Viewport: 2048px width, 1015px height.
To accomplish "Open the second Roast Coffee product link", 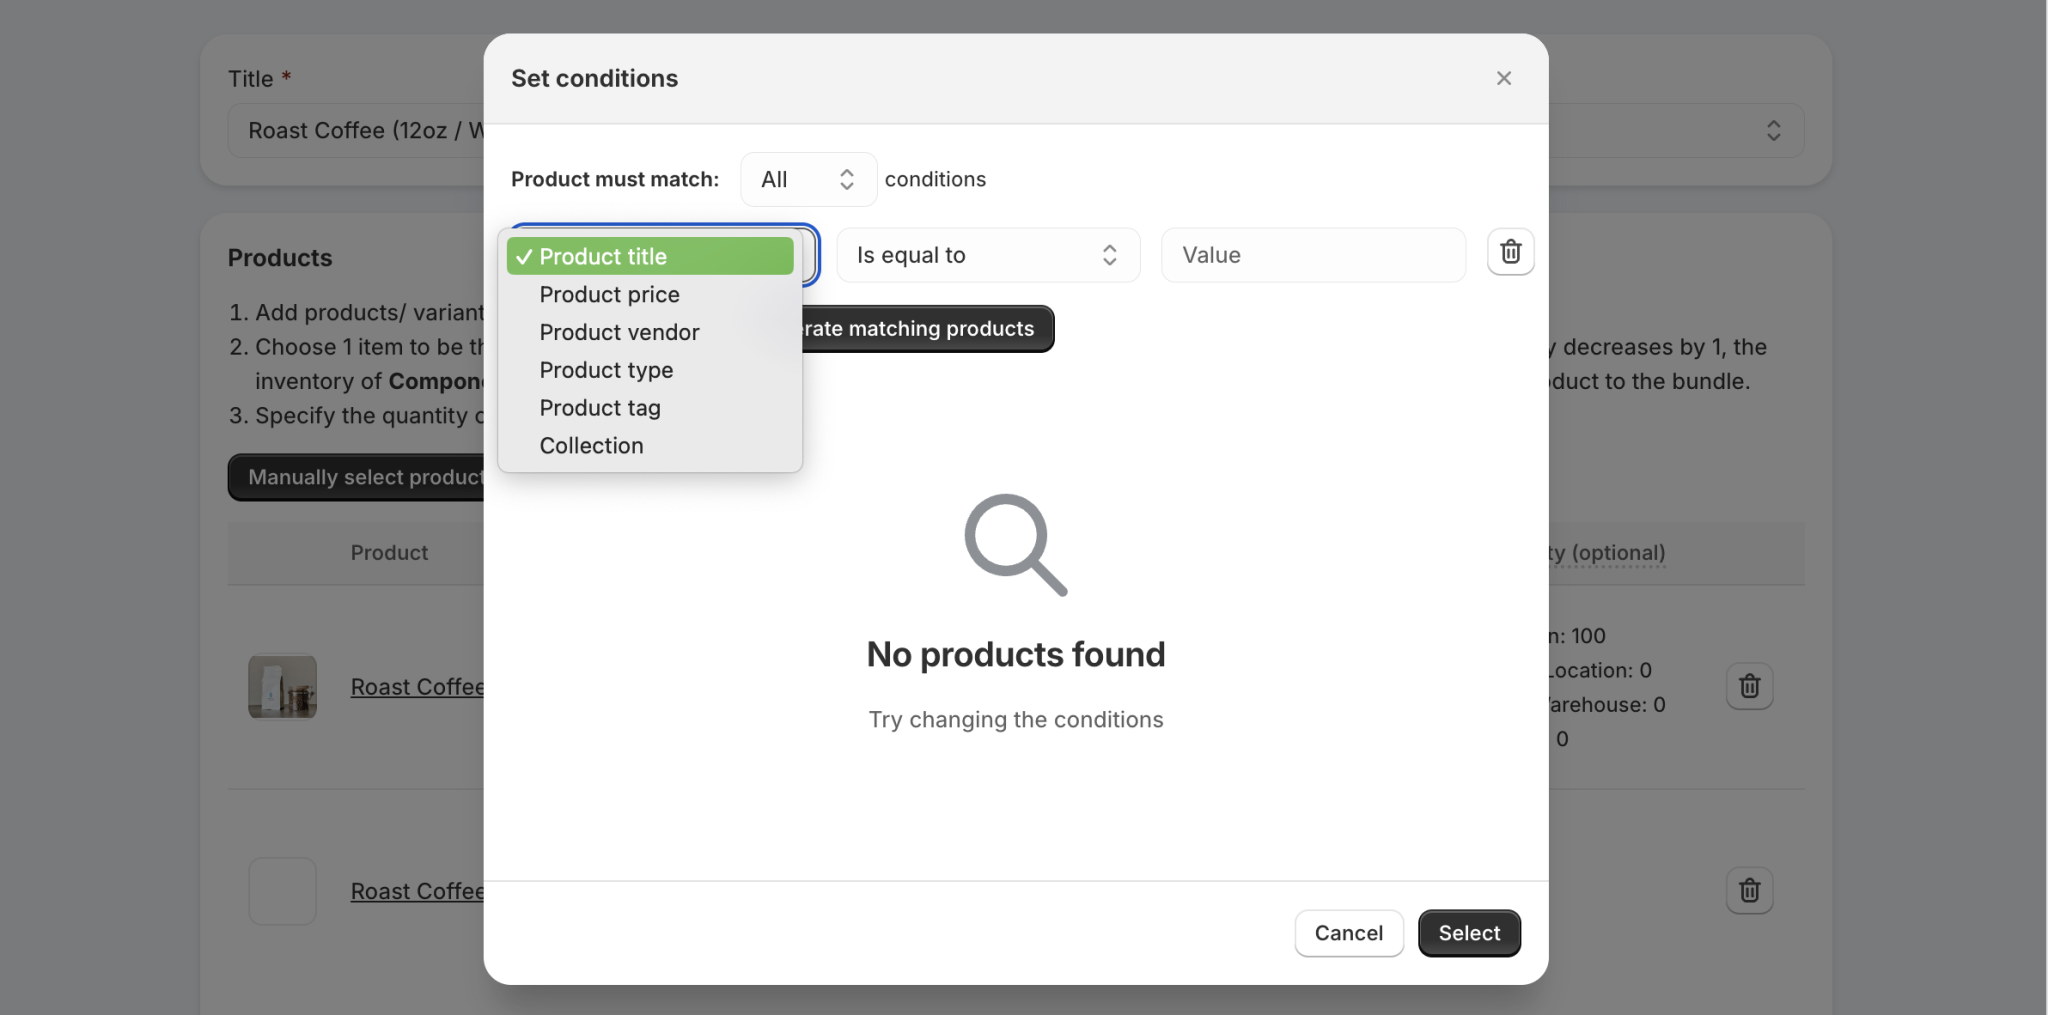I will pyautogui.click(x=417, y=891).
